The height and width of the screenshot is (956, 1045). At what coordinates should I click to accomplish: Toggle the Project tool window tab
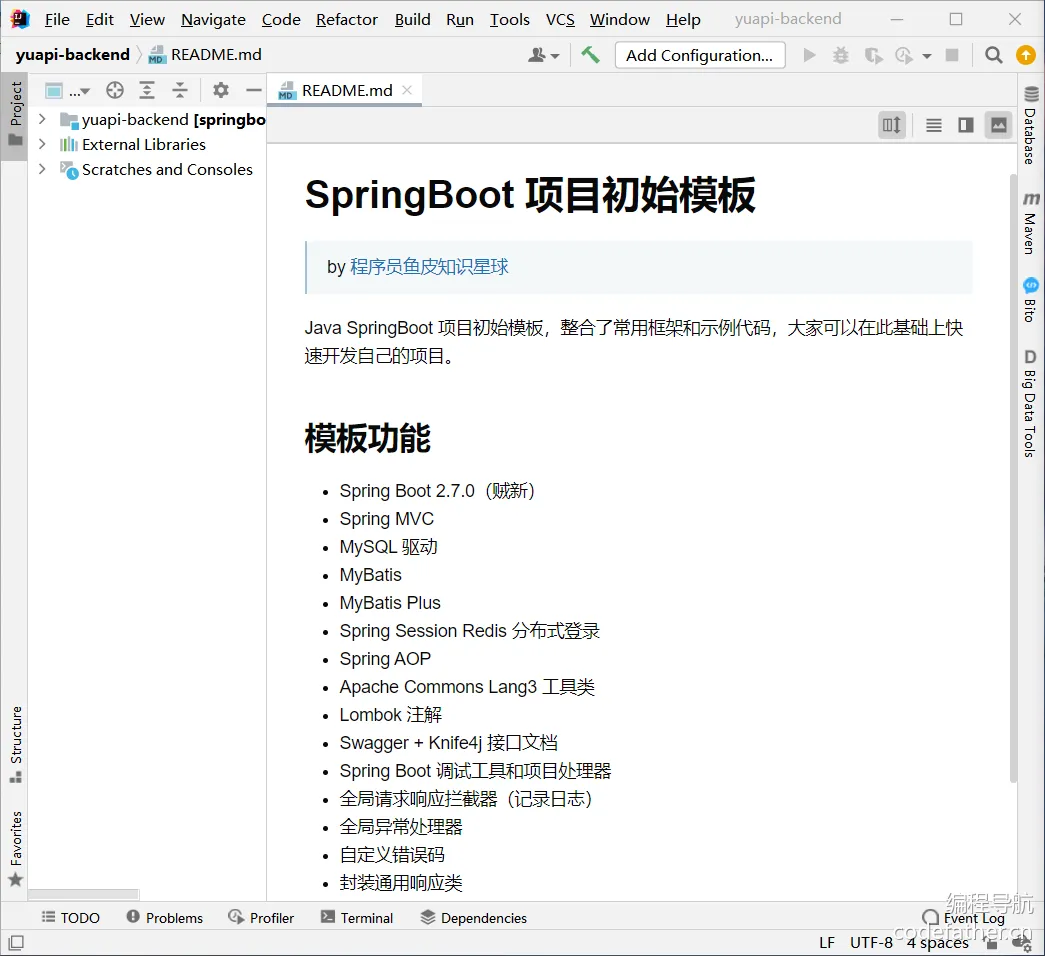click(x=15, y=115)
